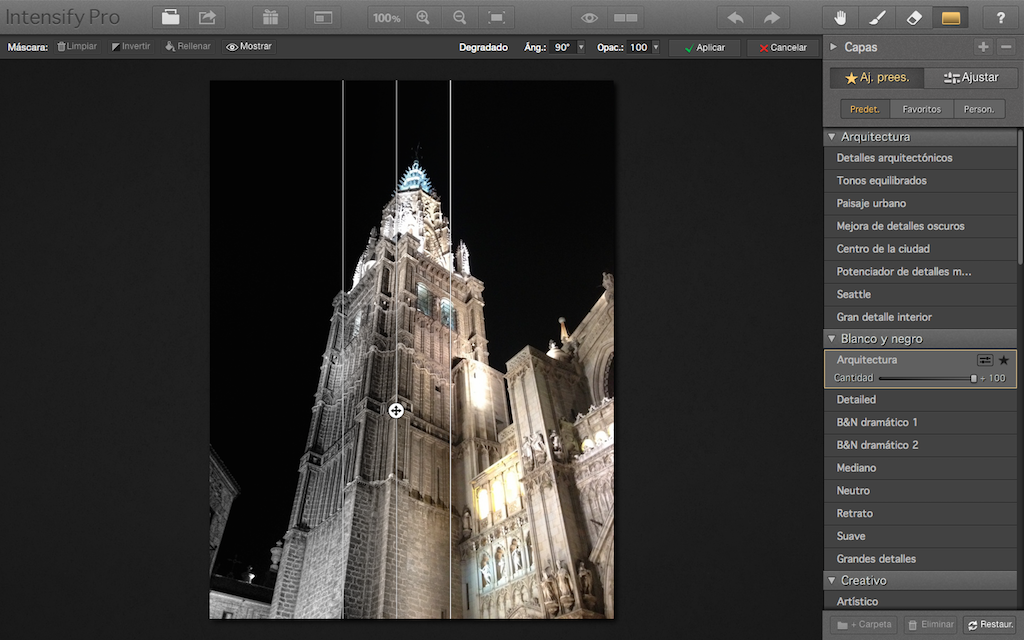This screenshot has height=640, width=1024.
Task: Clear the mask with Limpiar
Action: (x=77, y=46)
